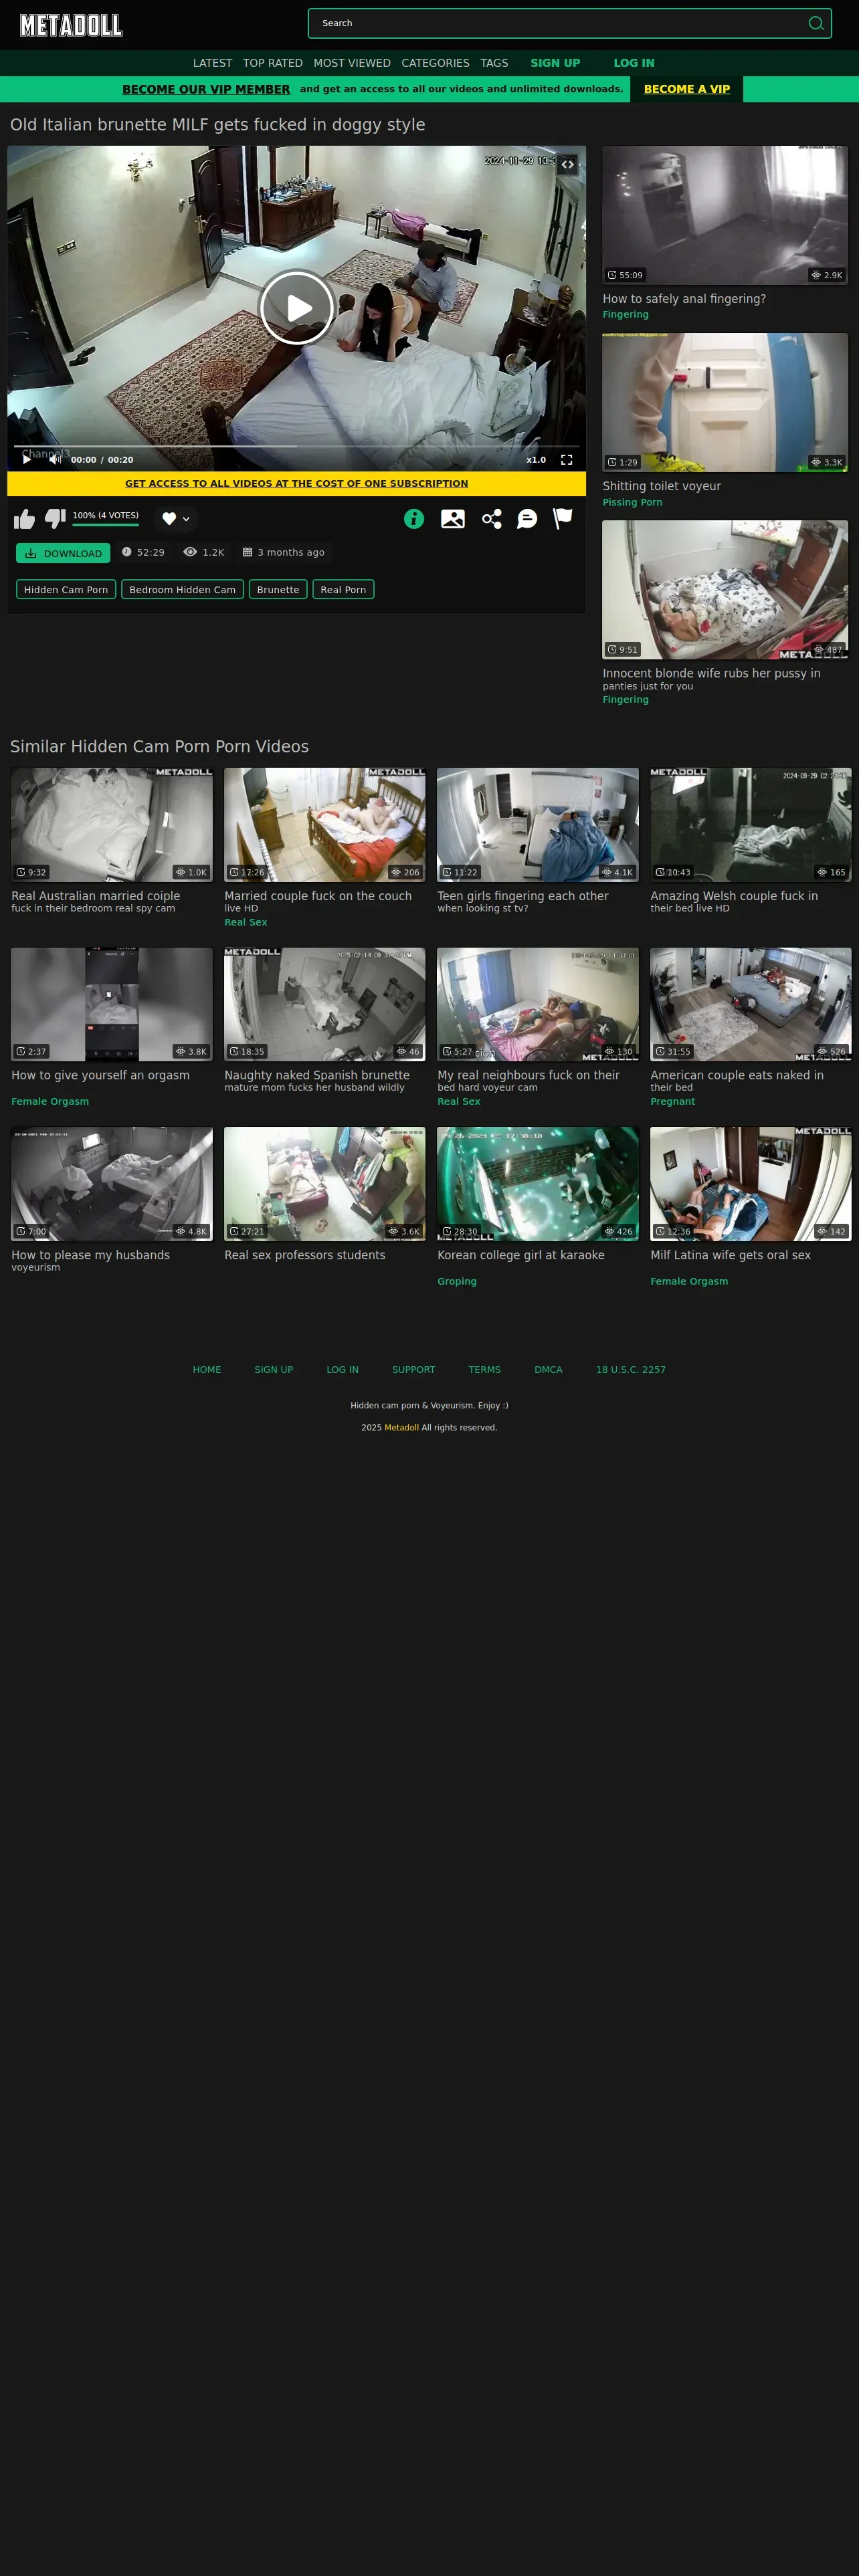Open the MOST VIEWED menu item

coord(352,63)
